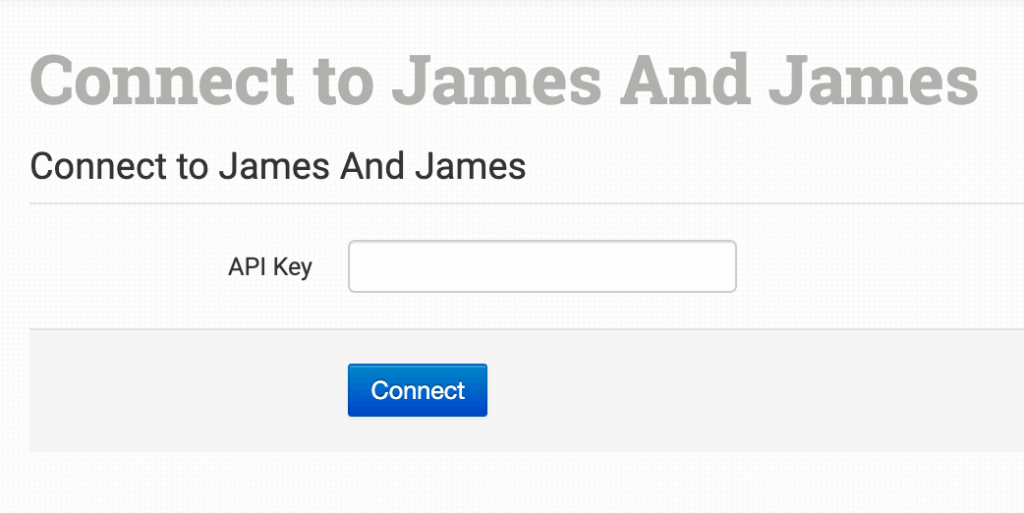Submit the form with Connect
The image size is (1024, 513).
417,390
